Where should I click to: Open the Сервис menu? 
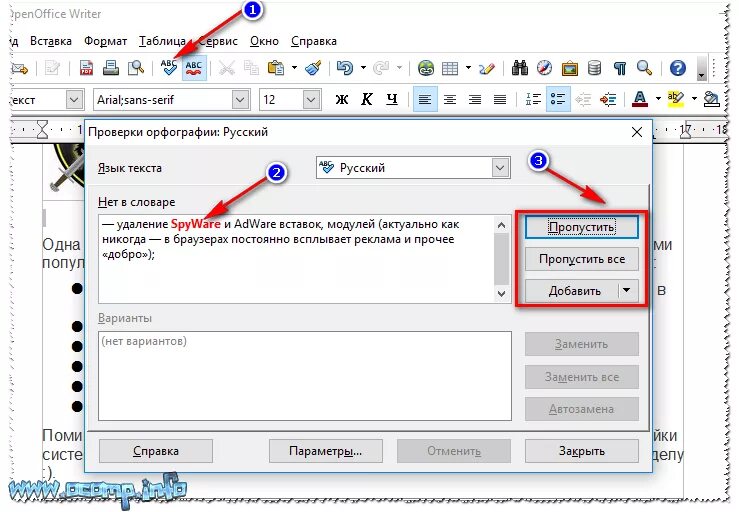pos(218,41)
